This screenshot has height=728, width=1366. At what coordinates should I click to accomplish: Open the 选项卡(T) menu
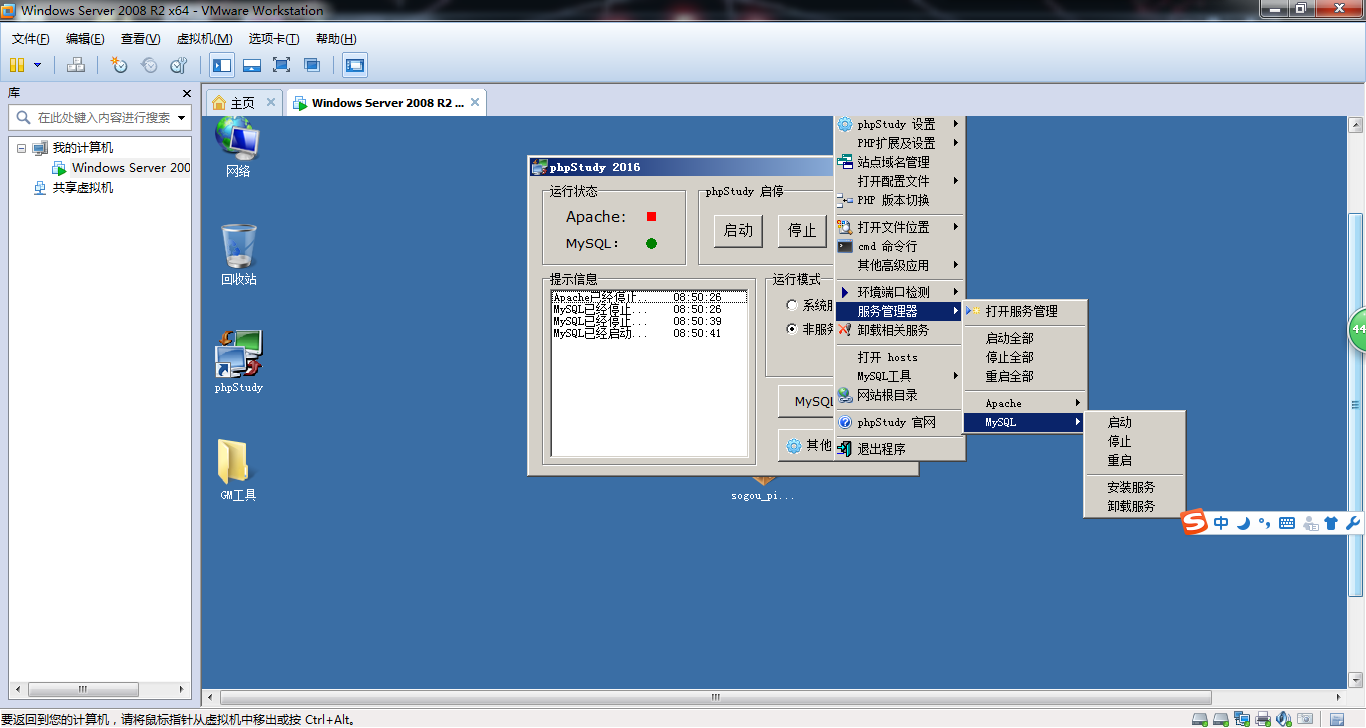click(274, 39)
